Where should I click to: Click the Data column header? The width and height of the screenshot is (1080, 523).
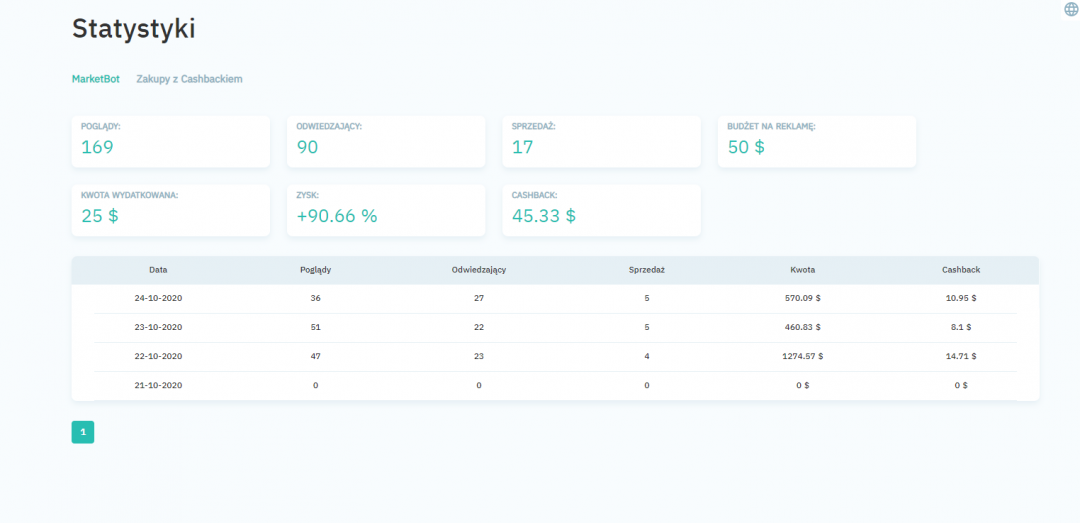(158, 270)
